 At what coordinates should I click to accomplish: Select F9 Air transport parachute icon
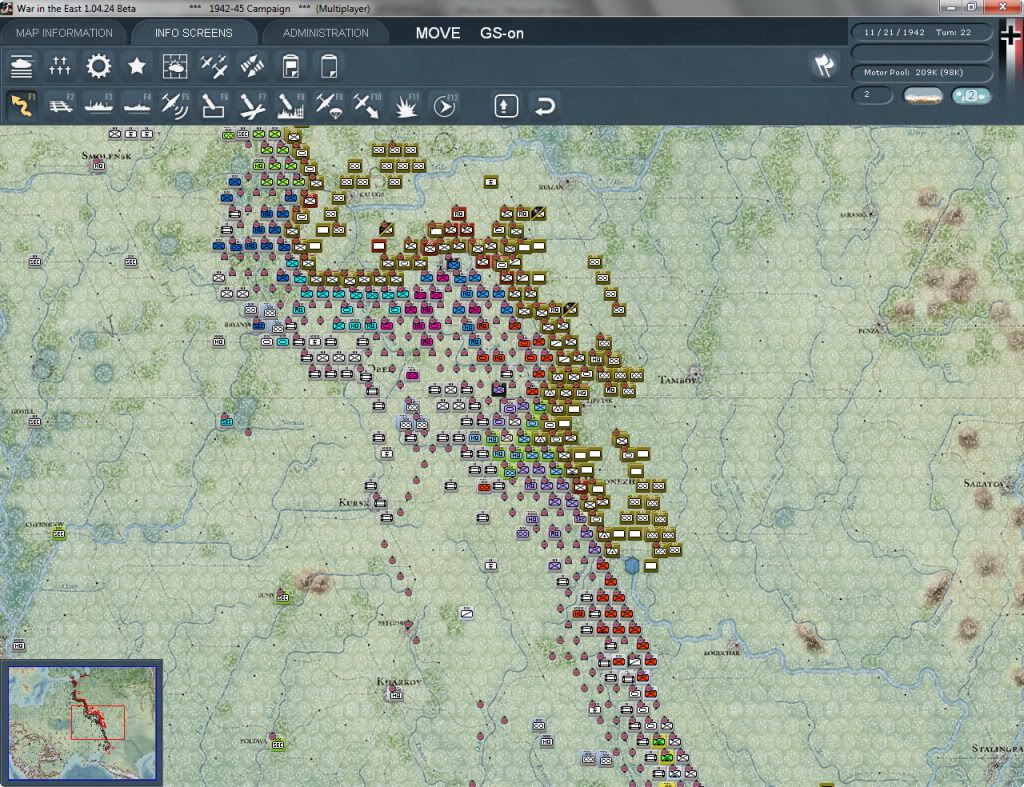(329, 105)
